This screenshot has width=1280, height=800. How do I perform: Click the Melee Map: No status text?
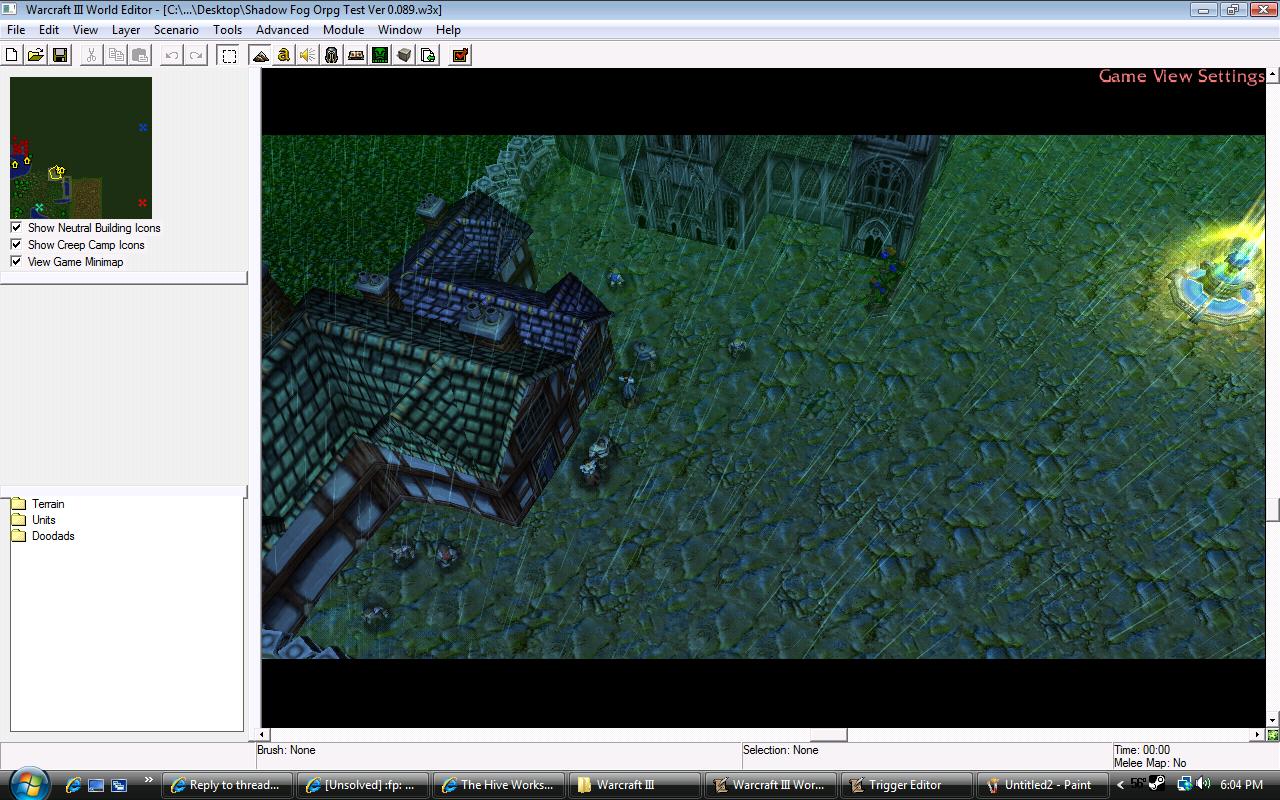tap(1150, 763)
